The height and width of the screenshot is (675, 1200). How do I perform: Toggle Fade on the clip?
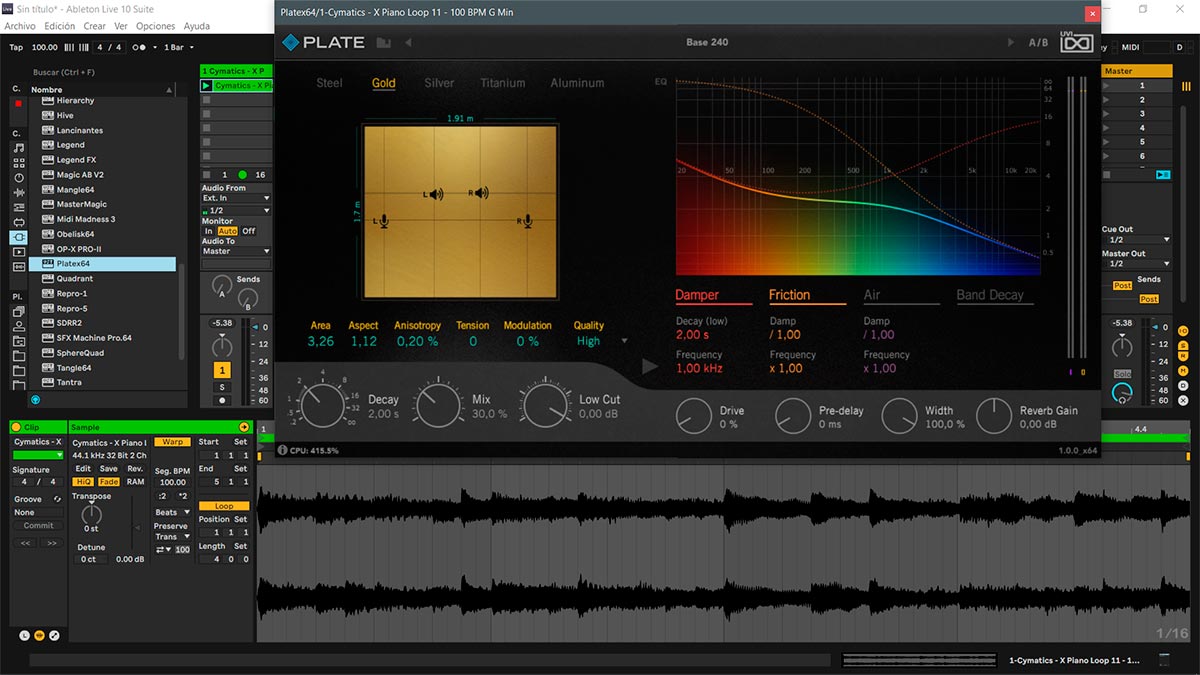[x=108, y=482]
